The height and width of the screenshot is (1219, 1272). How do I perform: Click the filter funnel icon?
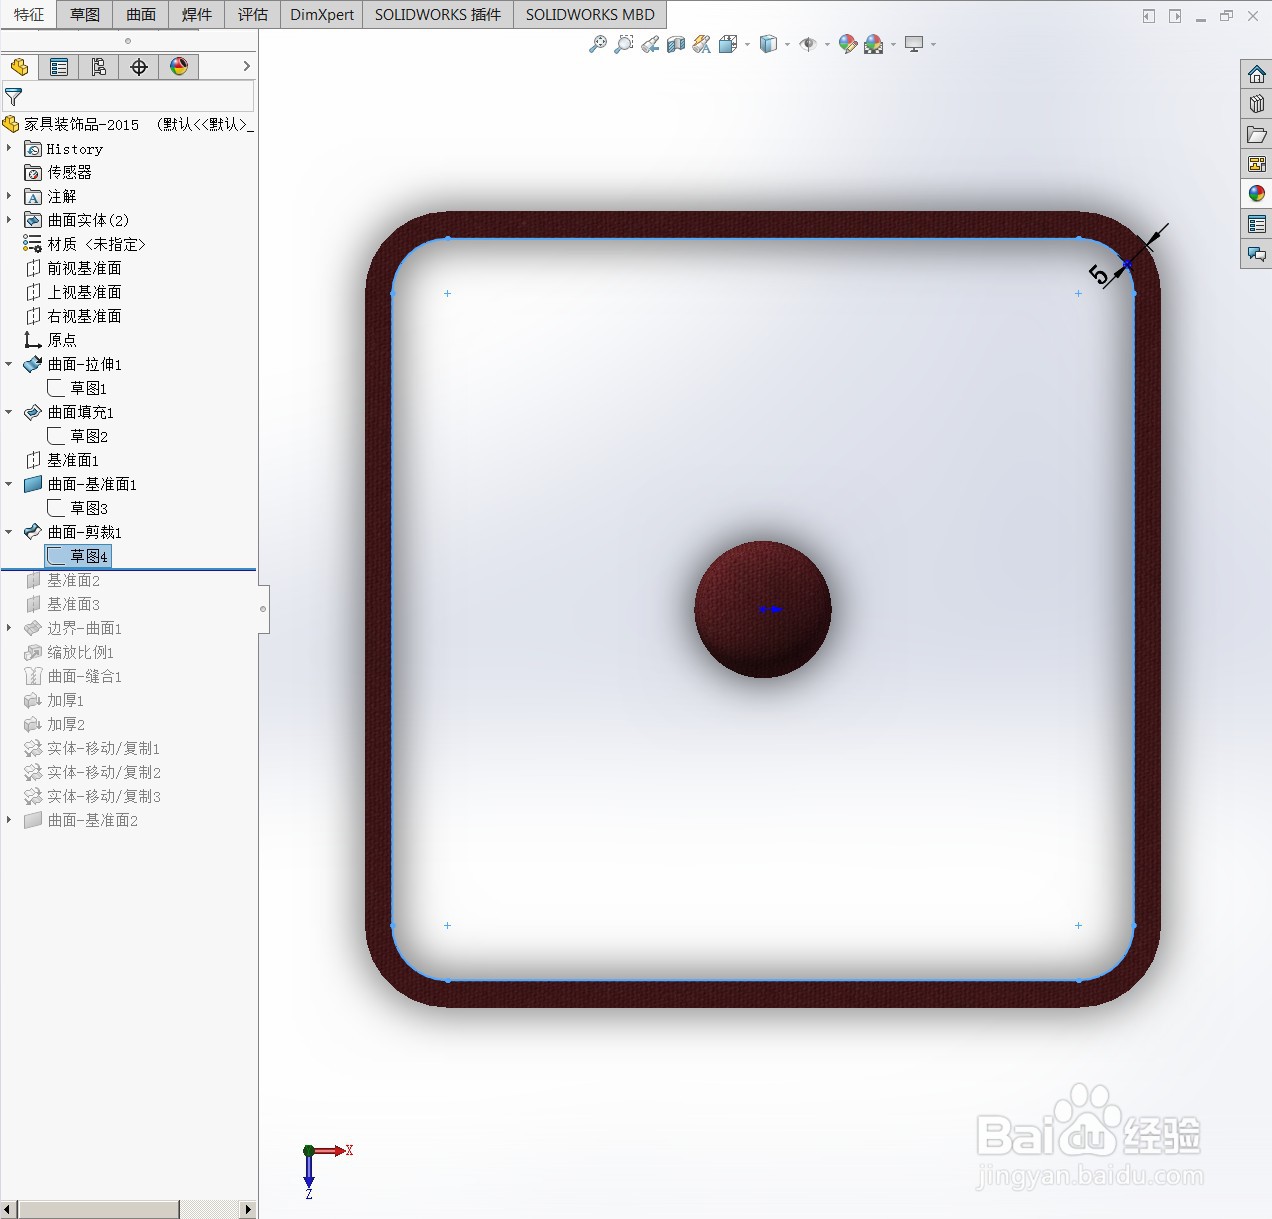tap(14, 97)
